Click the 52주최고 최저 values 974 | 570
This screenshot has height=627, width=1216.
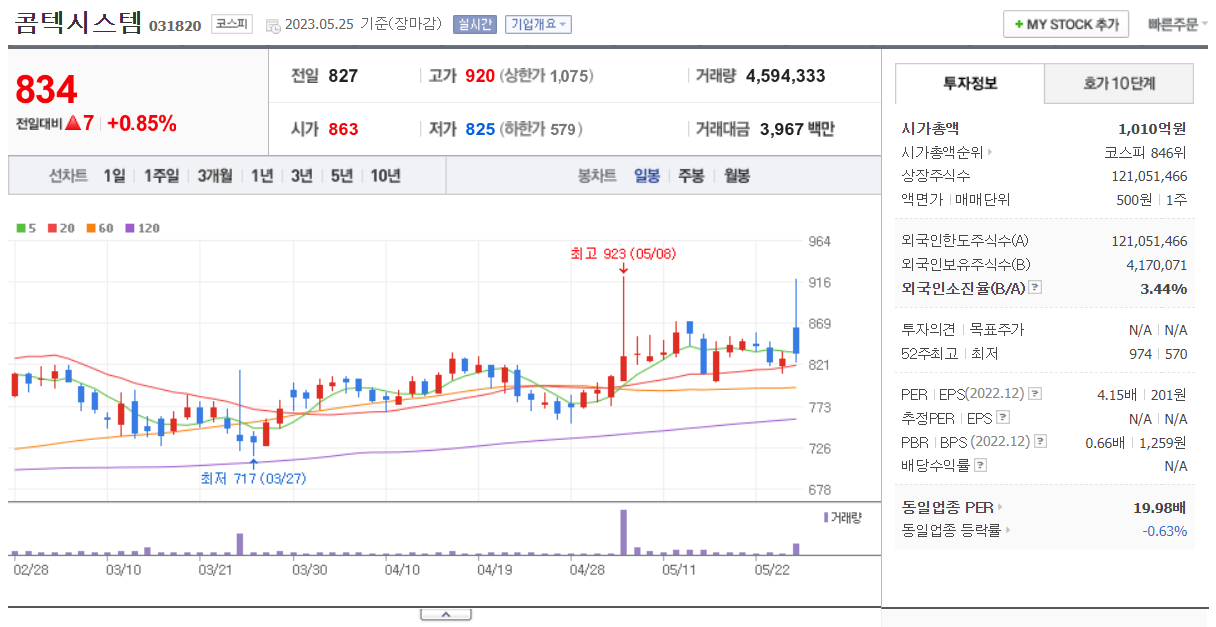click(1158, 353)
